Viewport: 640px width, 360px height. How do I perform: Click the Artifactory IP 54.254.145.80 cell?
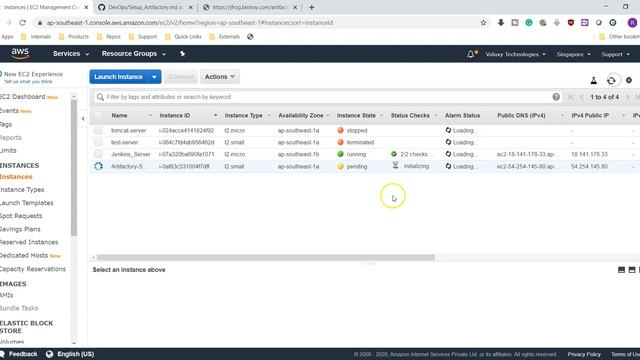(x=589, y=167)
